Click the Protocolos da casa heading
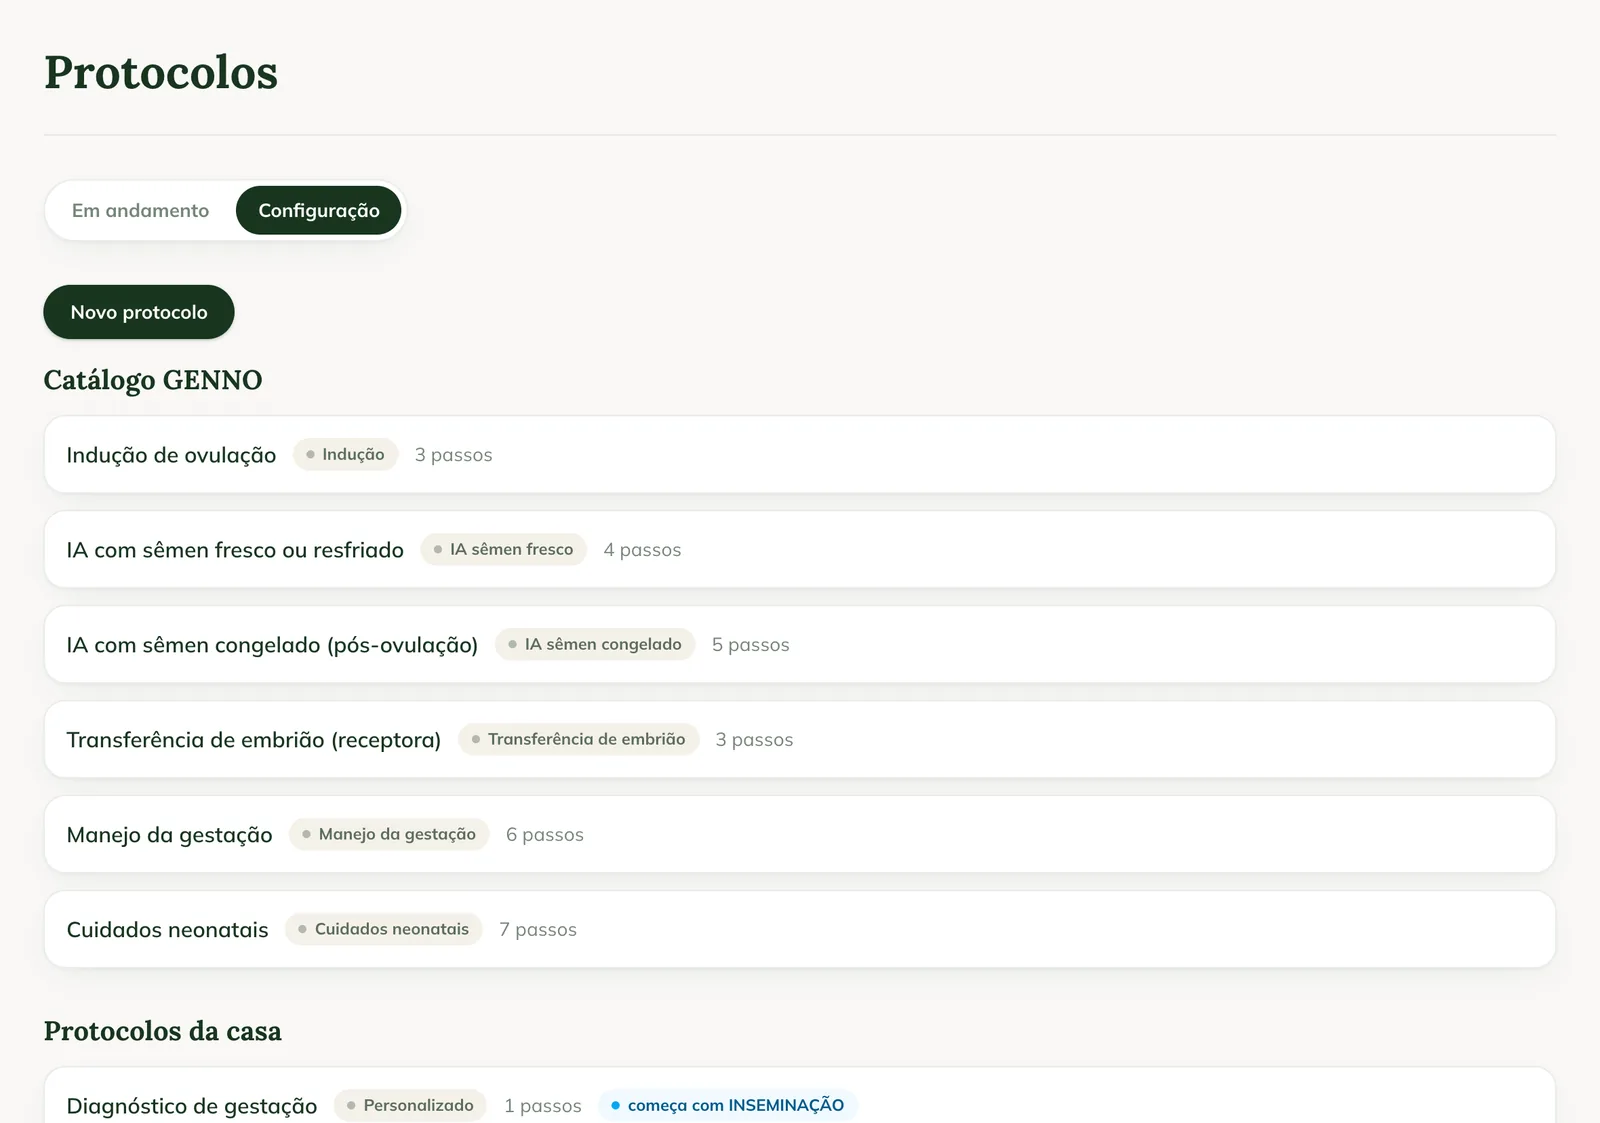 tap(162, 1031)
